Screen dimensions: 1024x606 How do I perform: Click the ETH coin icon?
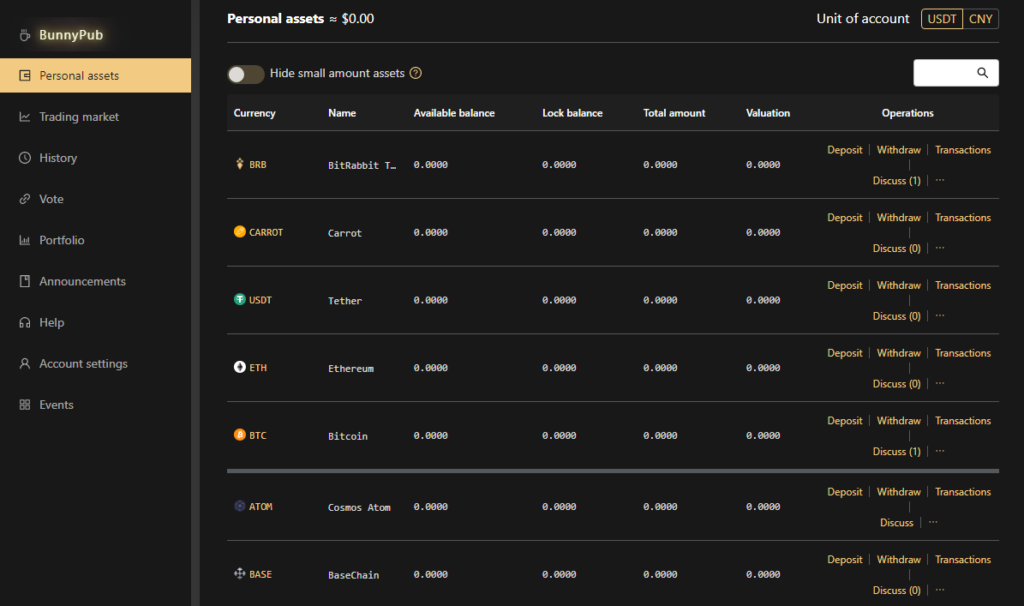pos(240,367)
